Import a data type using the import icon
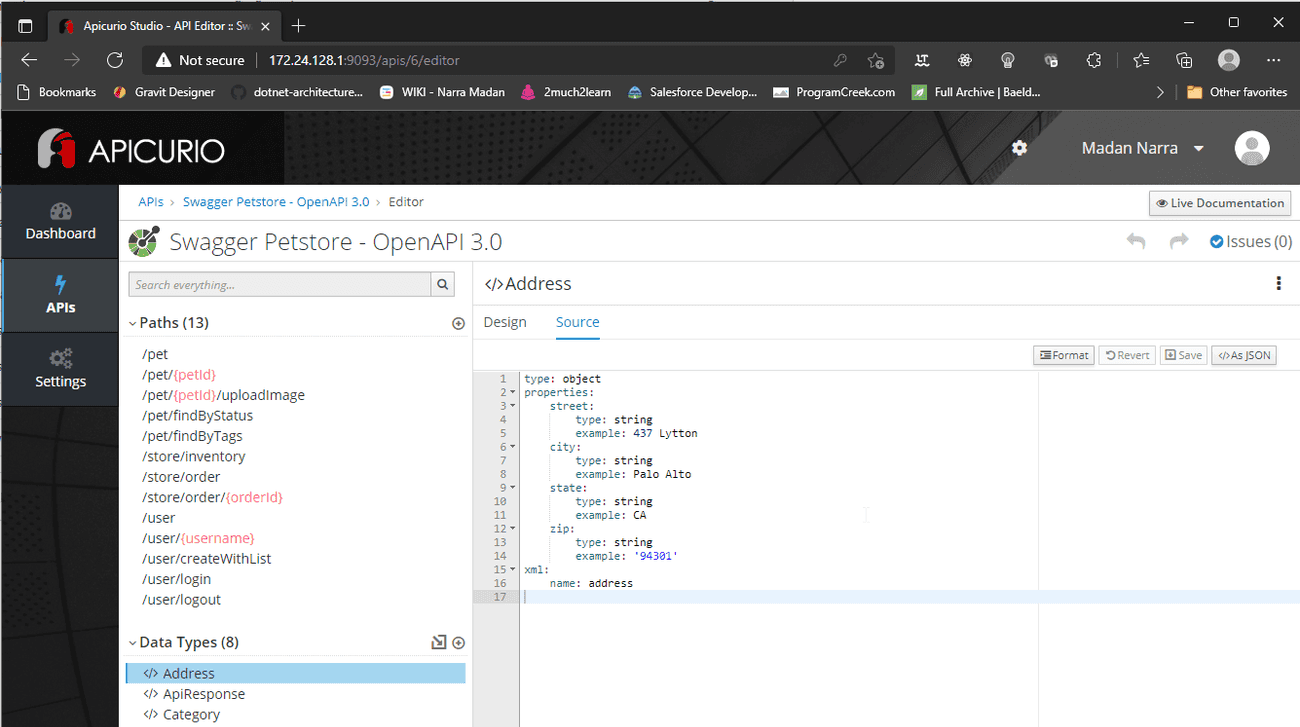This screenshot has height=727, width=1300. click(438, 642)
